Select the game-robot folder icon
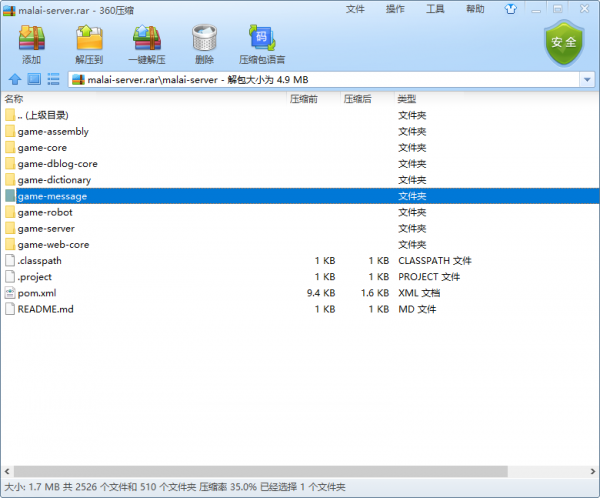The width and height of the screenshot is (600, 498). pos(10,212)
